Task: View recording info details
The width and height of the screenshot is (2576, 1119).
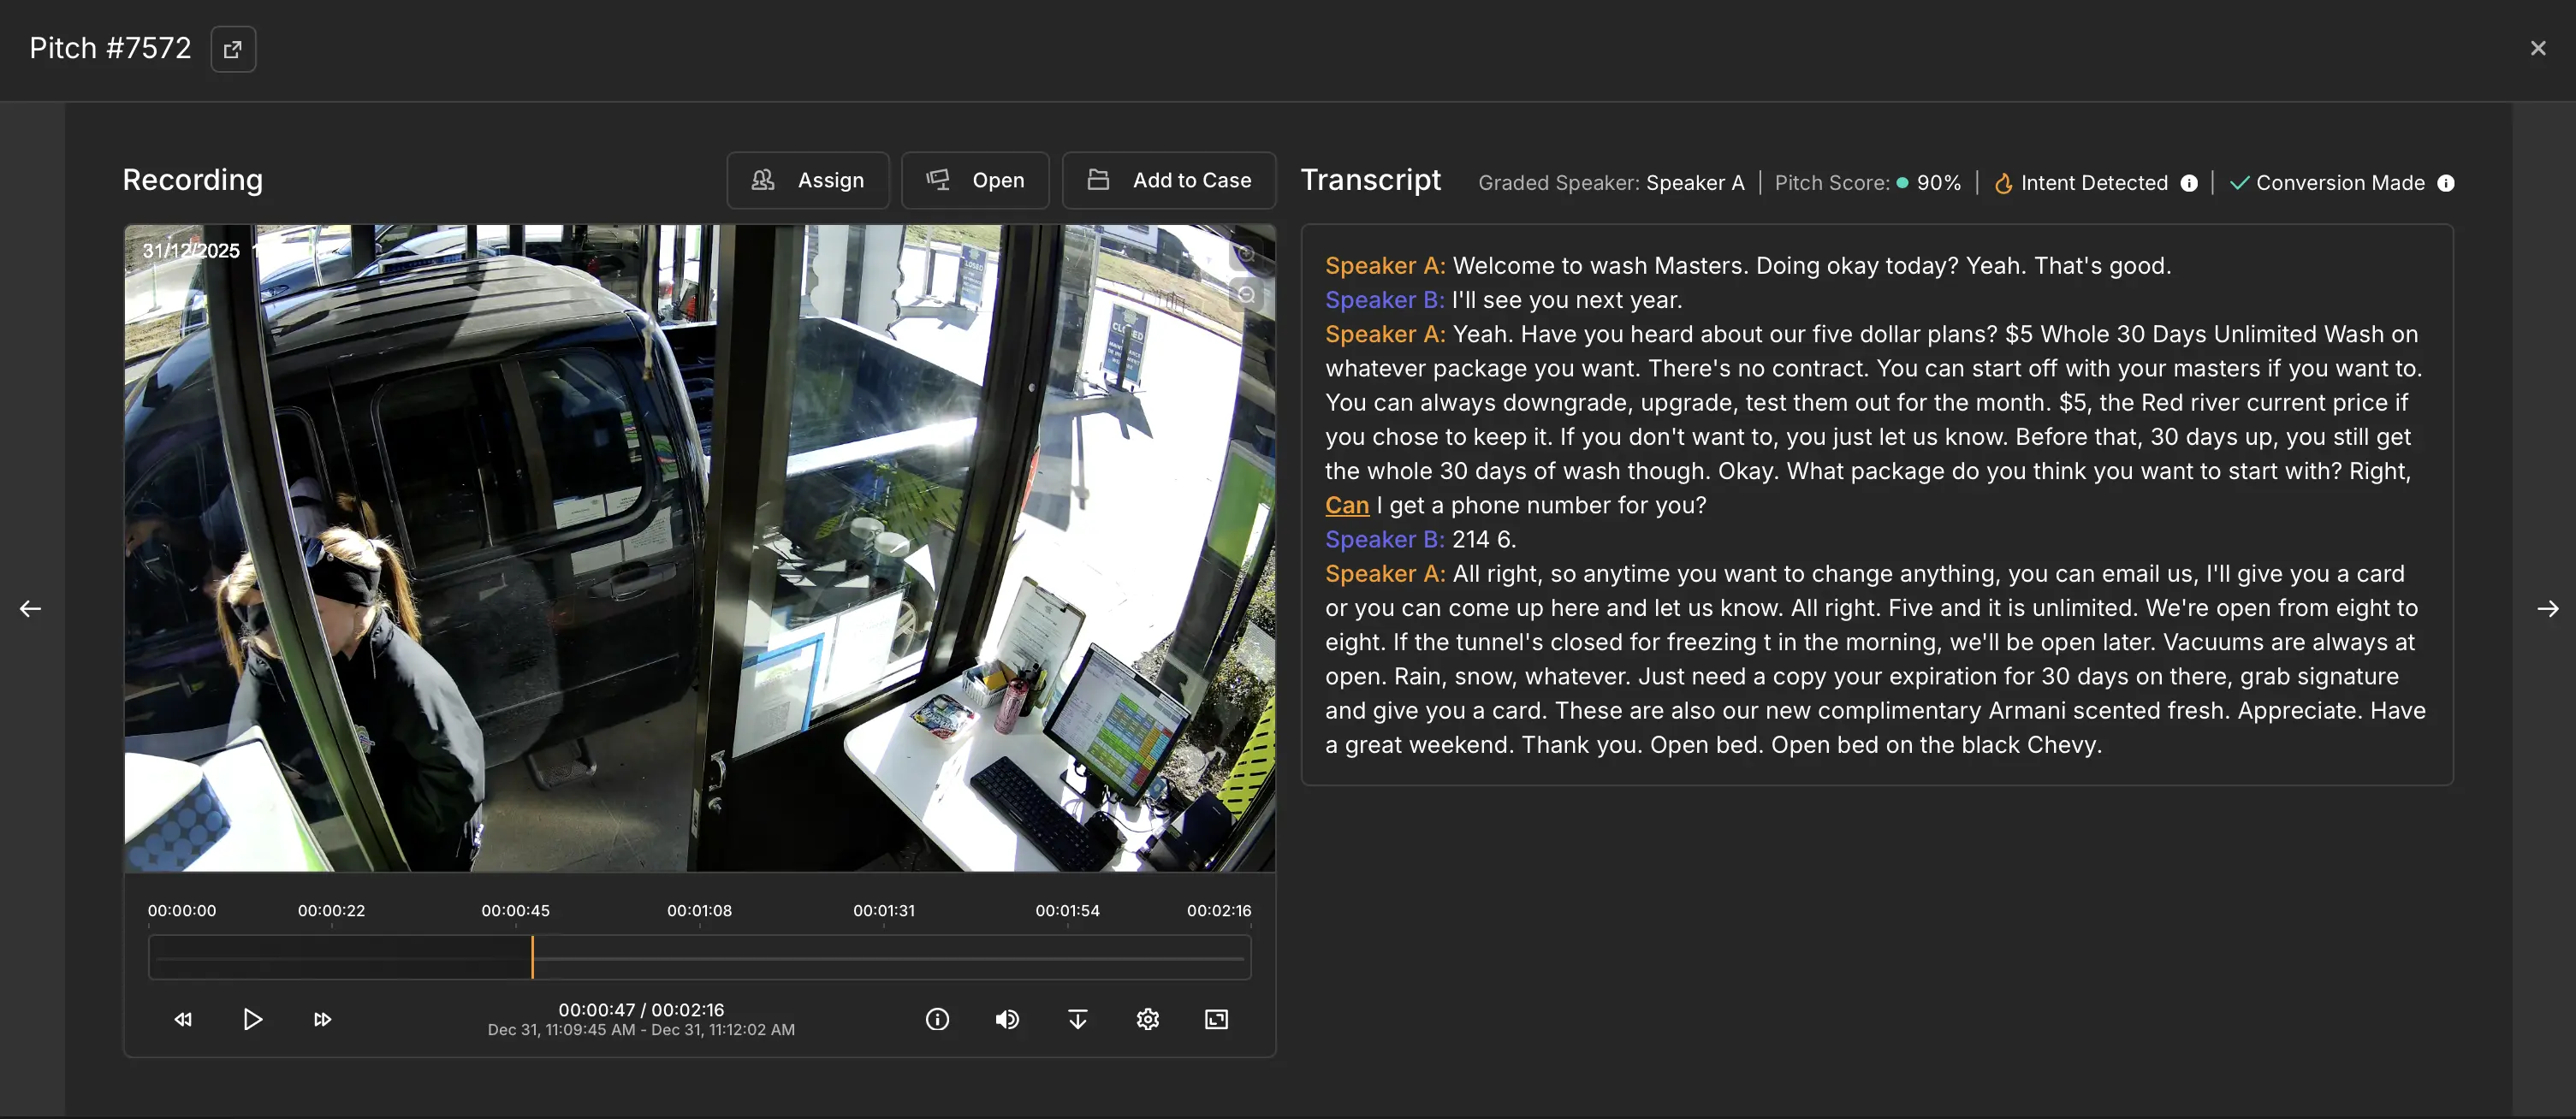Action: pyautogui.click(x=937, y=1019)
